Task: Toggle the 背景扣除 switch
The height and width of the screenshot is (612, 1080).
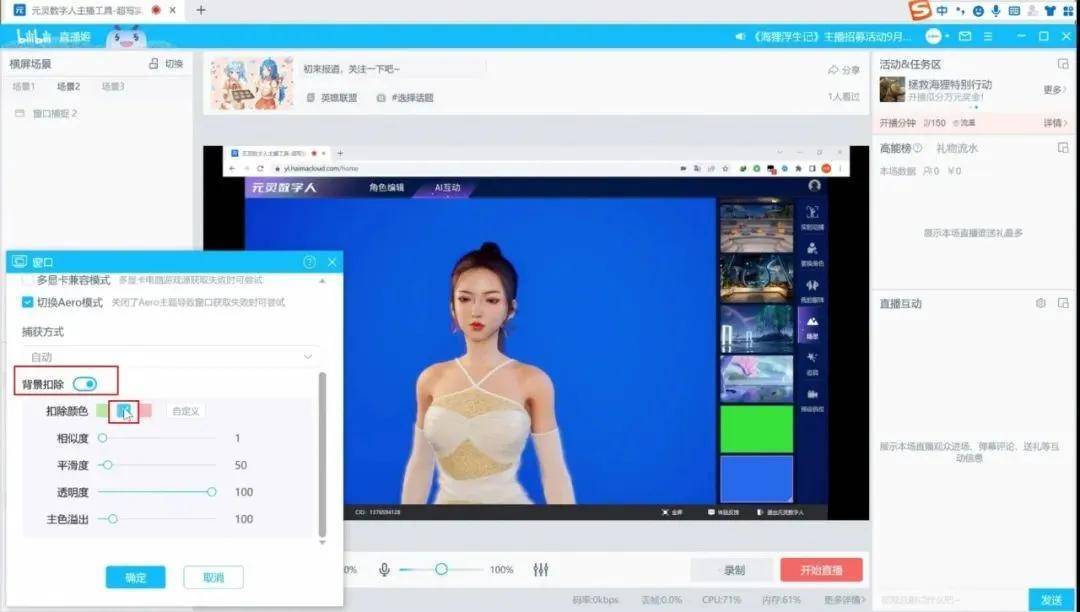Action: 85,384
